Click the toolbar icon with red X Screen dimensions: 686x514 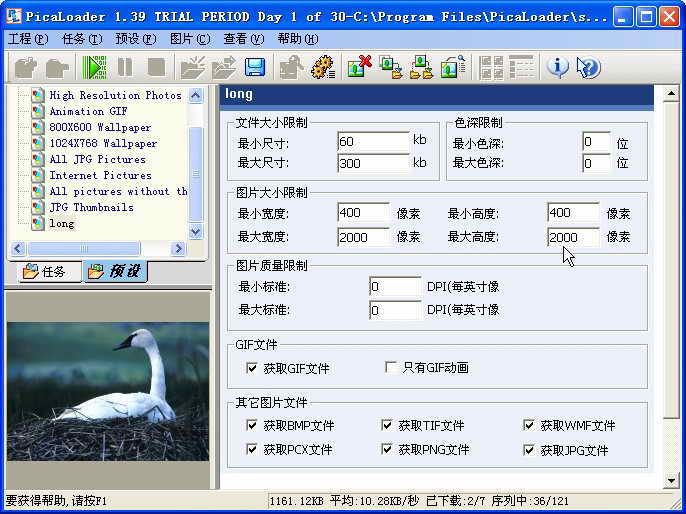[x=359, y=68]
